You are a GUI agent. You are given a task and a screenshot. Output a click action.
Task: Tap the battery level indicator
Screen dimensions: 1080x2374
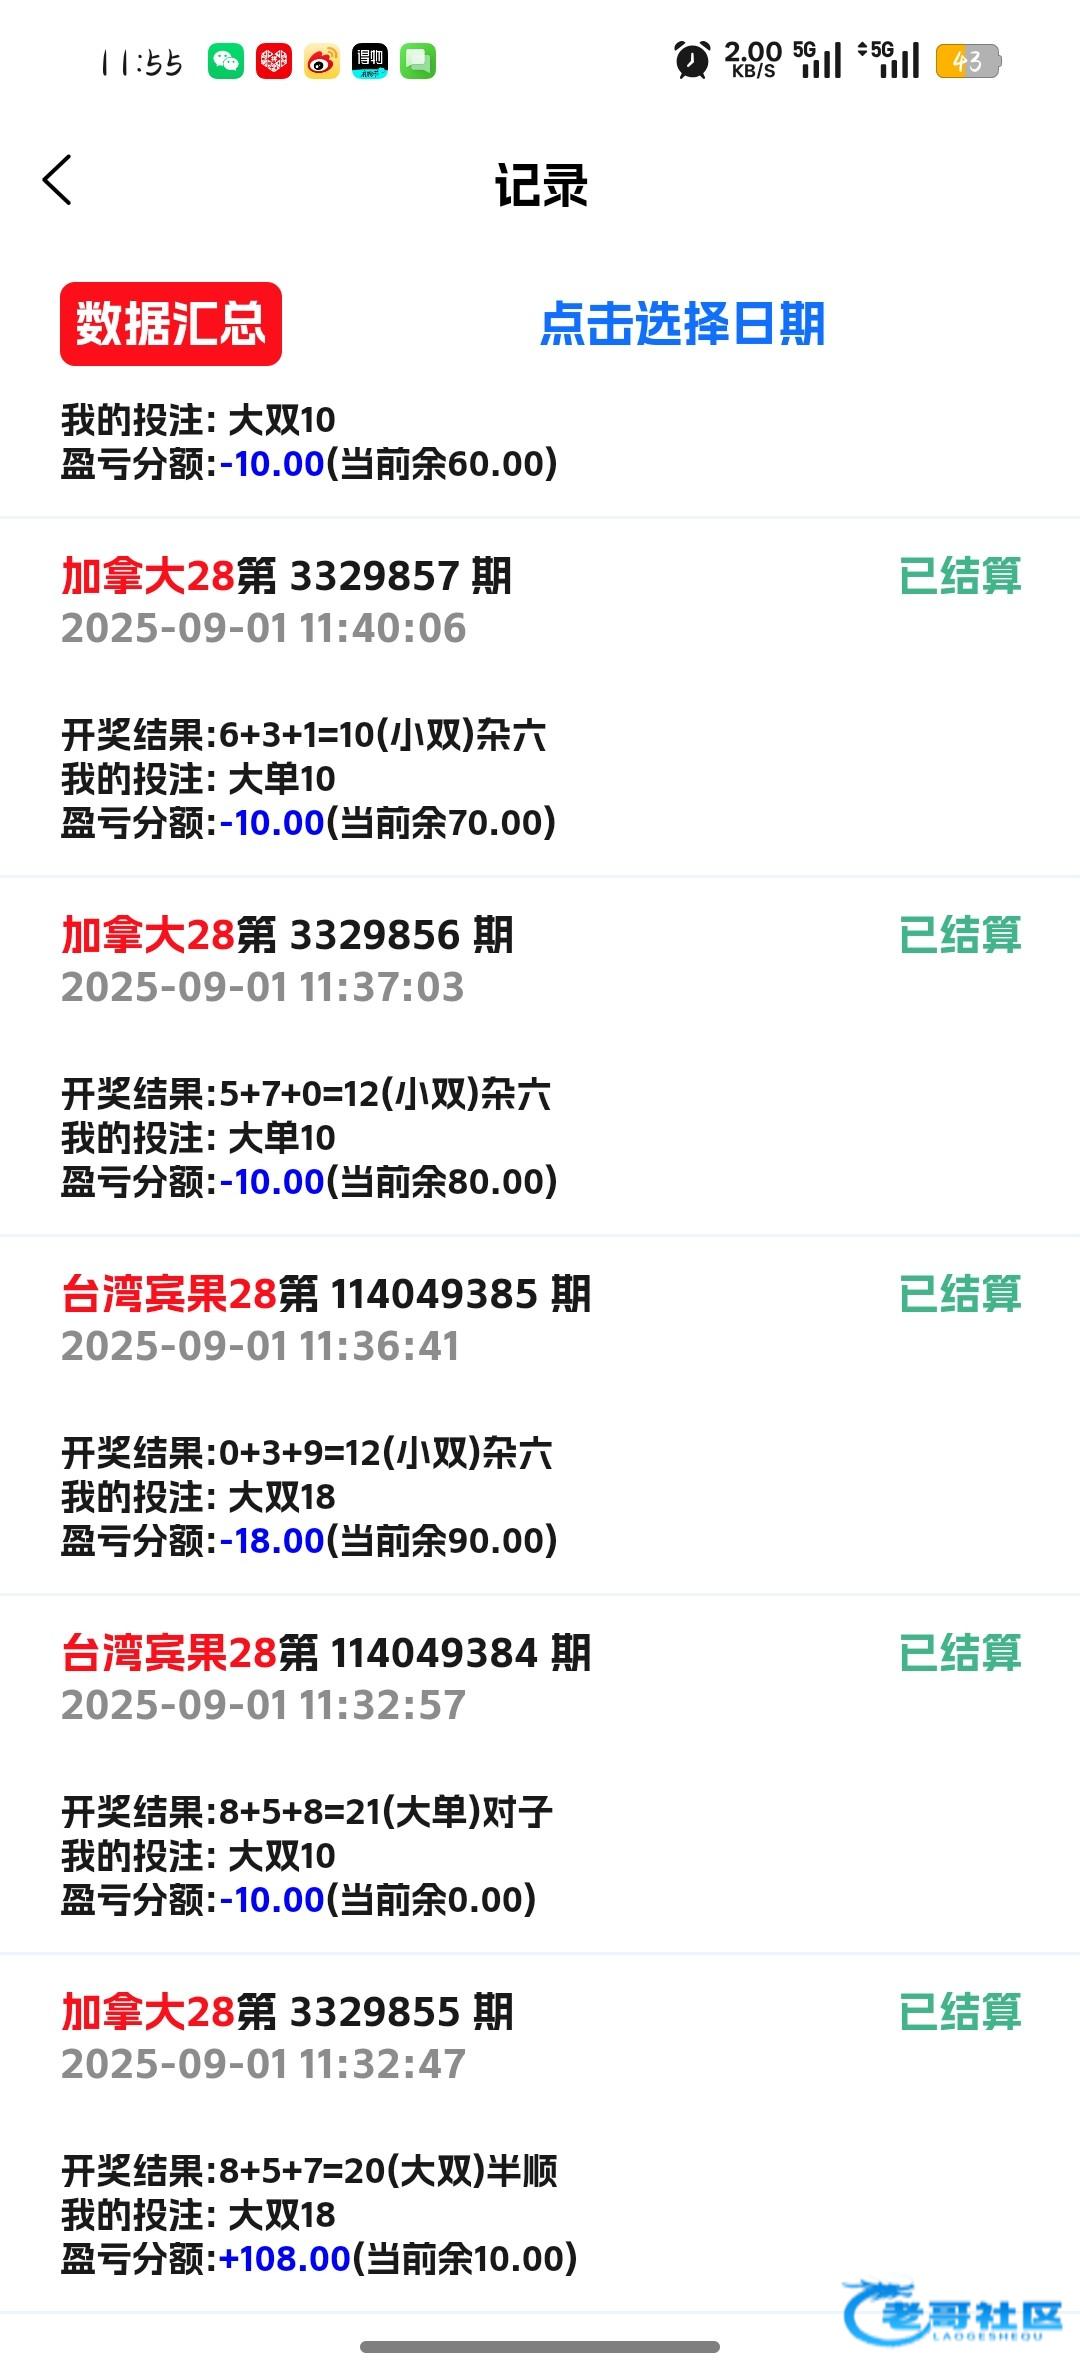[x=967, y=62]
